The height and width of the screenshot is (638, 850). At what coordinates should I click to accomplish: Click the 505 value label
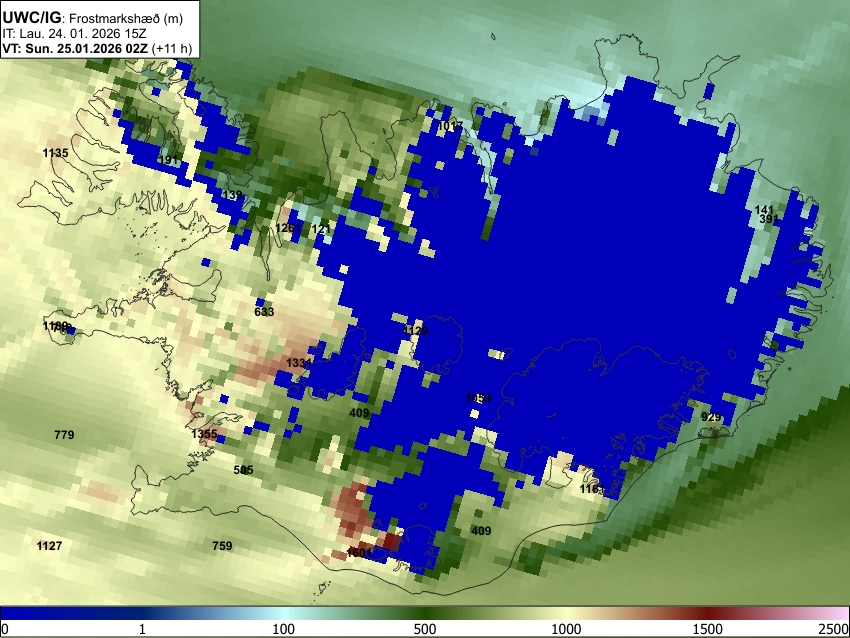[x=243, y=470]
